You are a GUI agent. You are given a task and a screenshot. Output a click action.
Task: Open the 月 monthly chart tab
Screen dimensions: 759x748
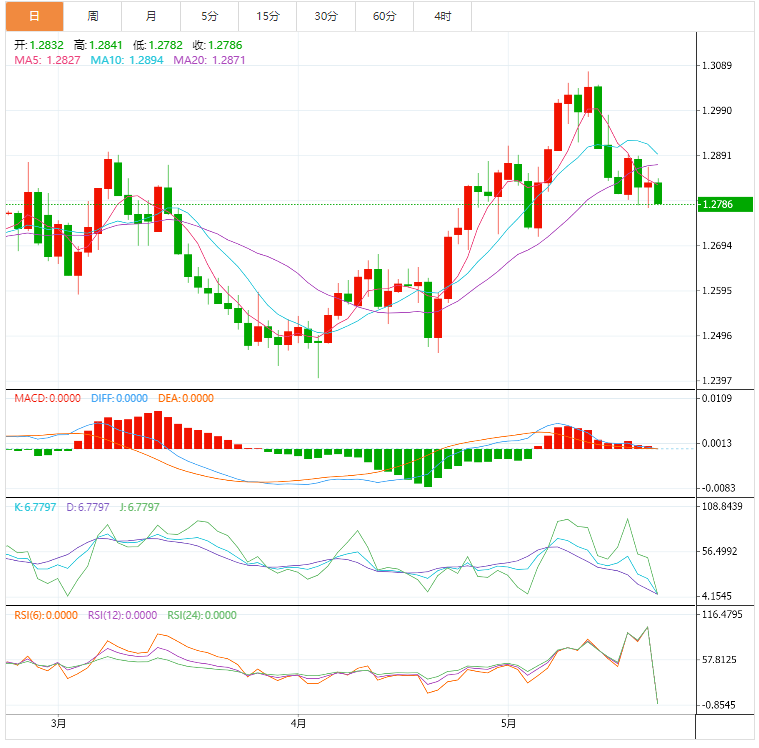point(150,16)
